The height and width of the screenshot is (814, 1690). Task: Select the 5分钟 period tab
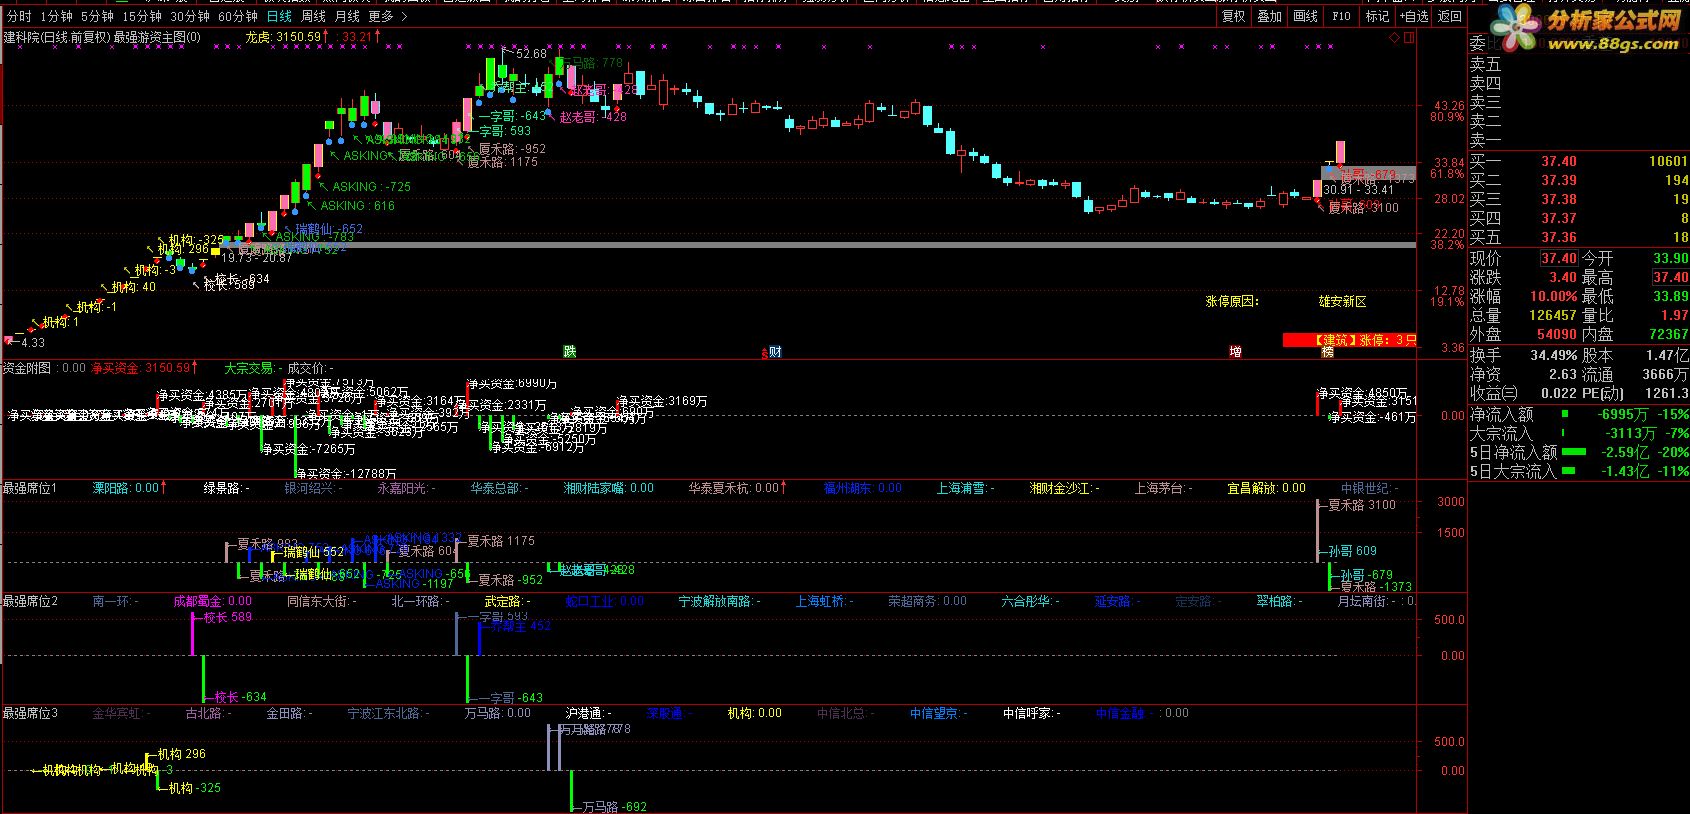[97, 16]
